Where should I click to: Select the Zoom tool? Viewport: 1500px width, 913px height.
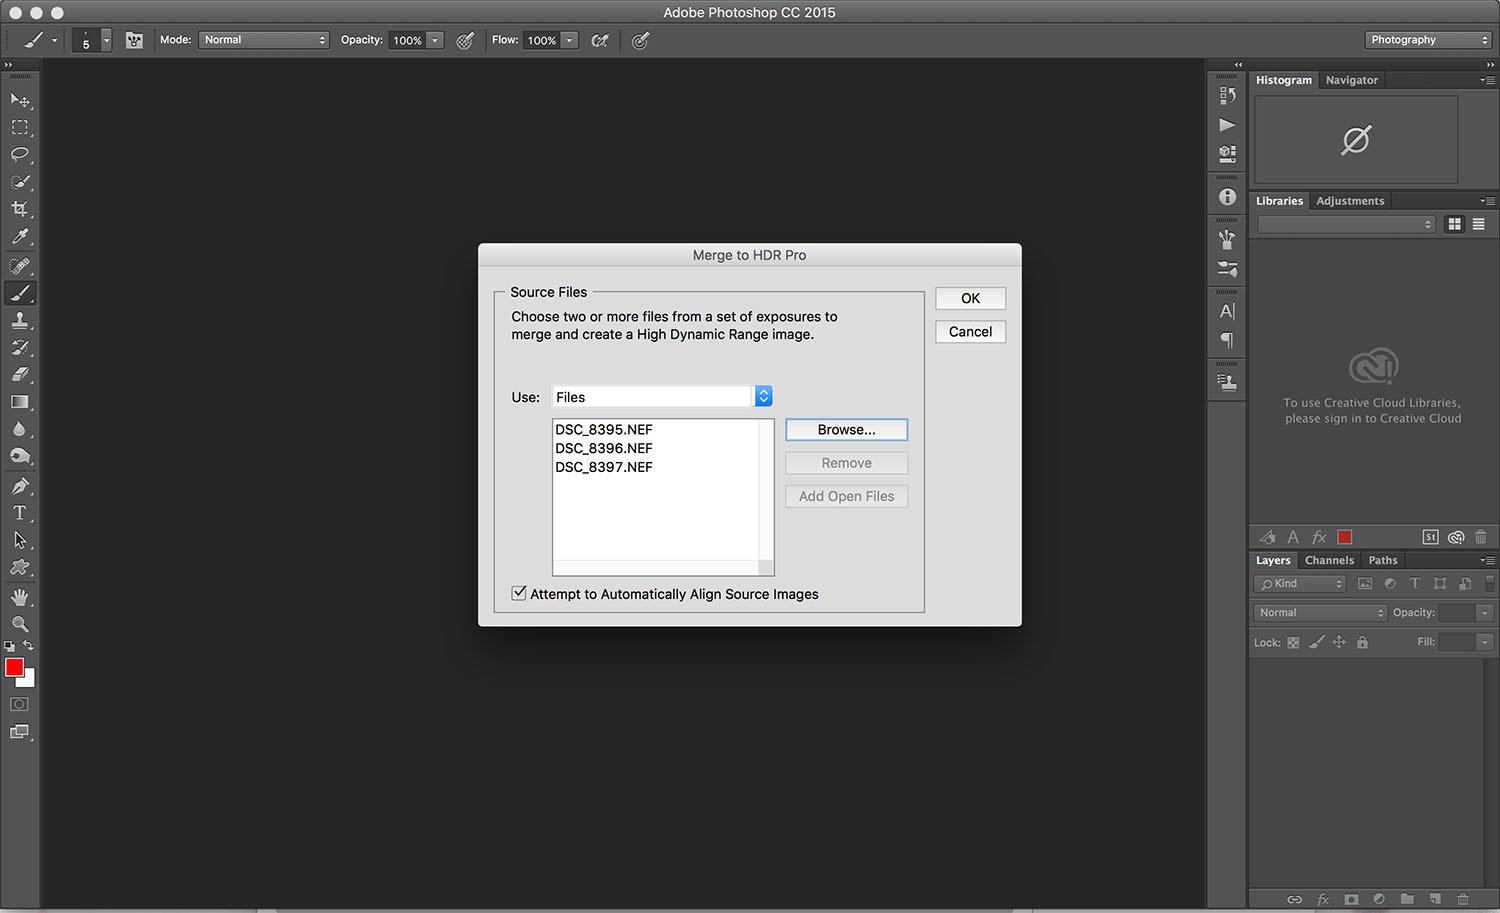(20, 623)
